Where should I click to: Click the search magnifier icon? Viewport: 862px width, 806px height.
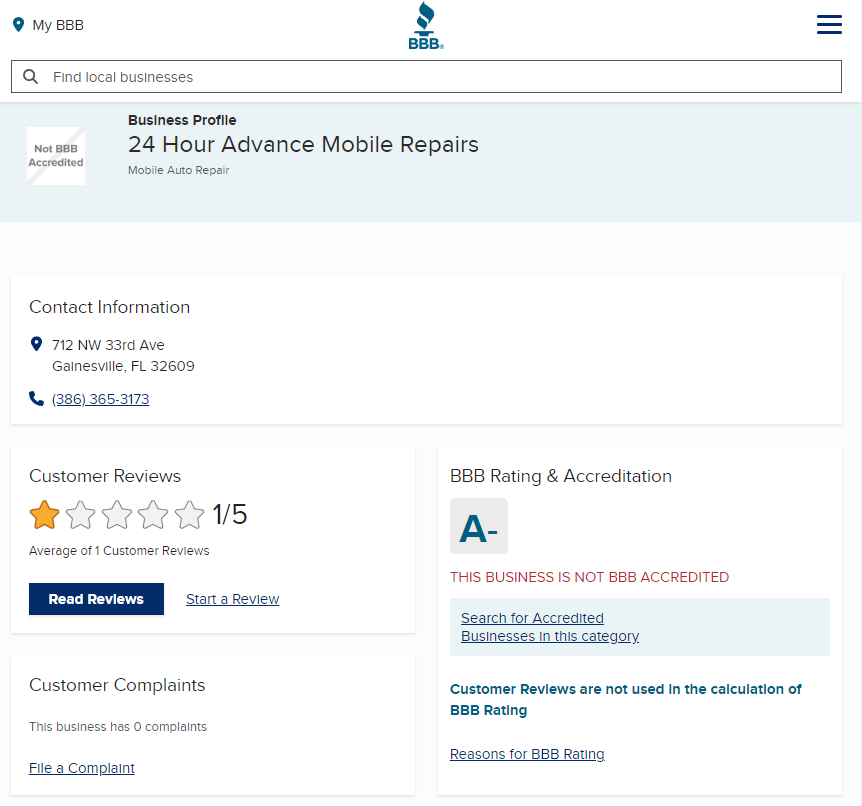tap(31, 76)
